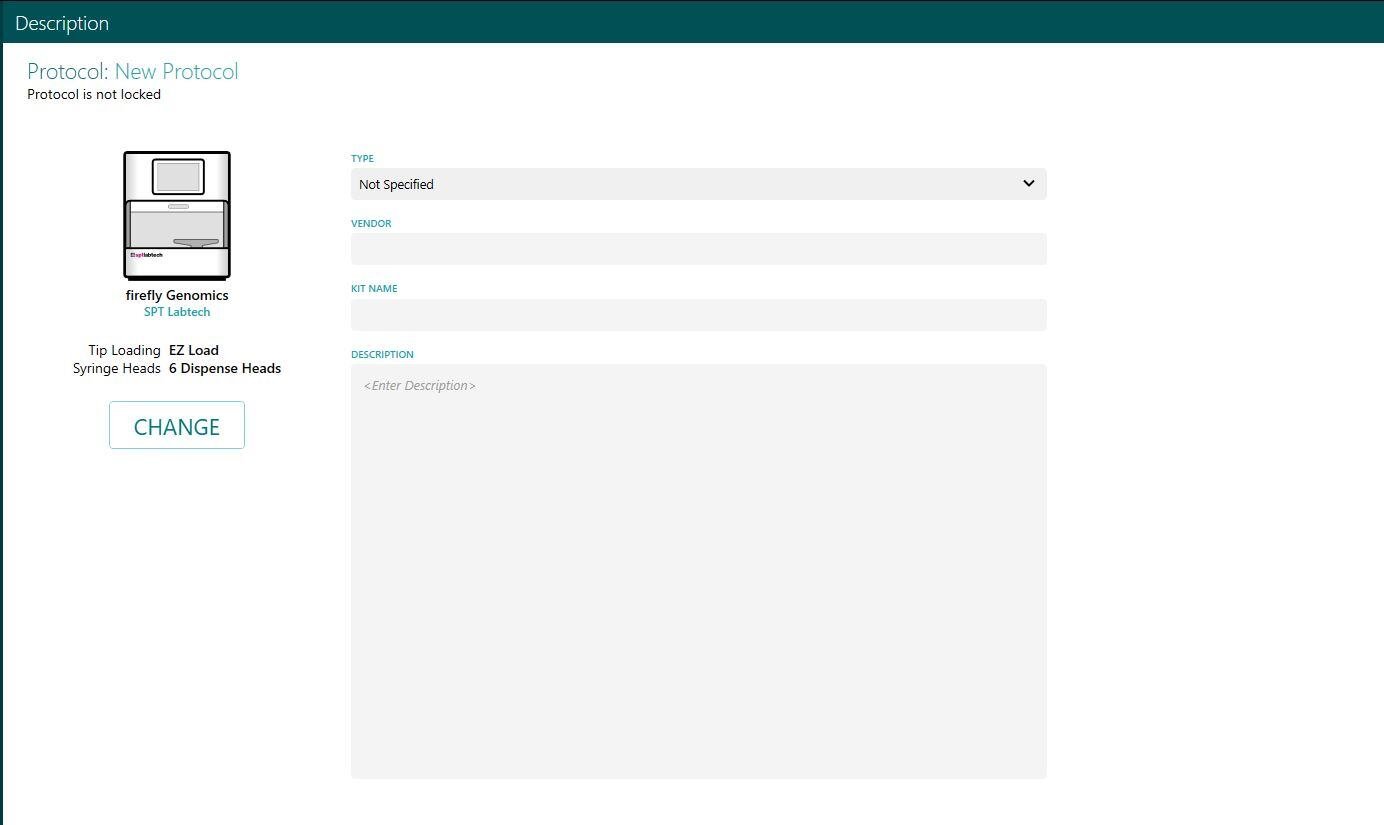Click the sptlabtech logo on the instrument image
This screenshot has height=825, width=1384.
tap(146, 255)
